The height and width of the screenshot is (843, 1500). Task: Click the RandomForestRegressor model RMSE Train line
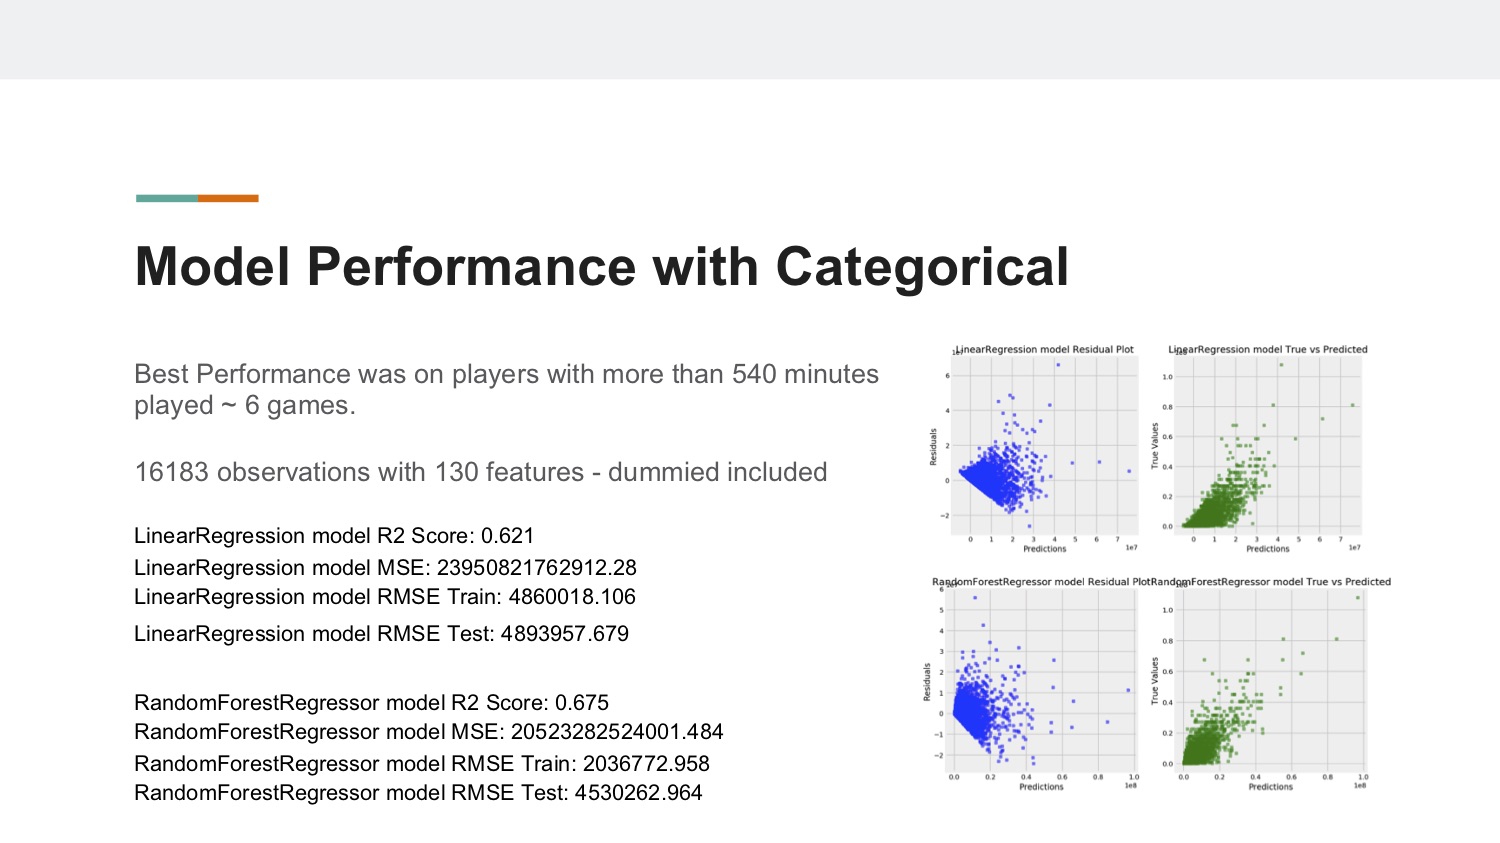tap(421, 764)
